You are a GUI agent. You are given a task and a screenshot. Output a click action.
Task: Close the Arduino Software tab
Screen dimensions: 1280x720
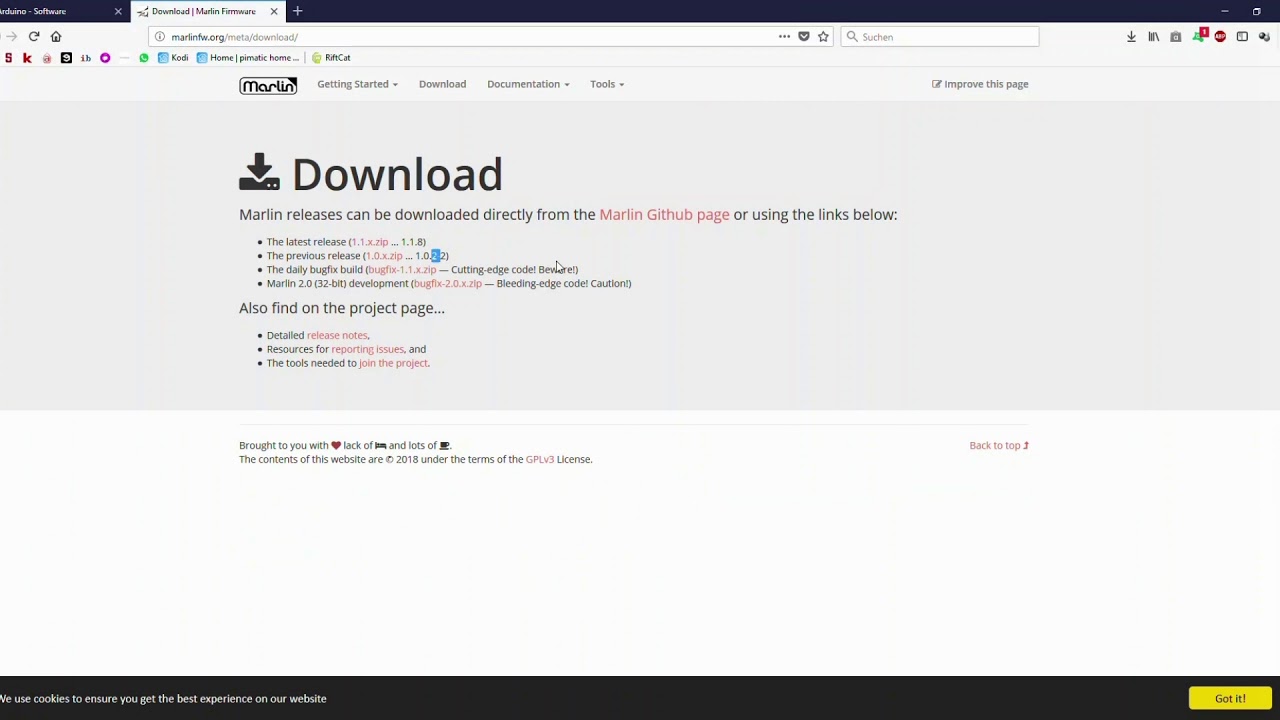tap(118, 11)
